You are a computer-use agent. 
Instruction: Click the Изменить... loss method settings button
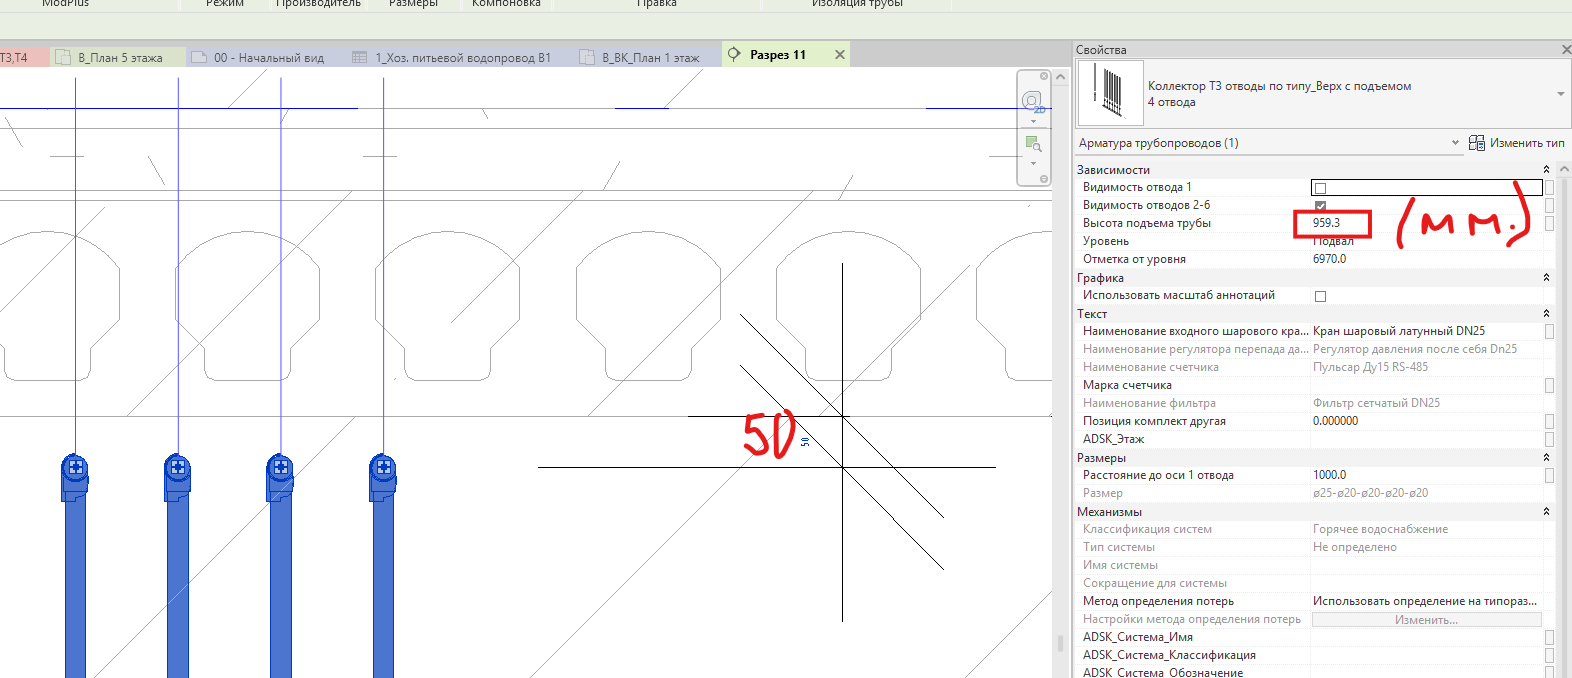pyautogui.click(x=1426, y=620)
